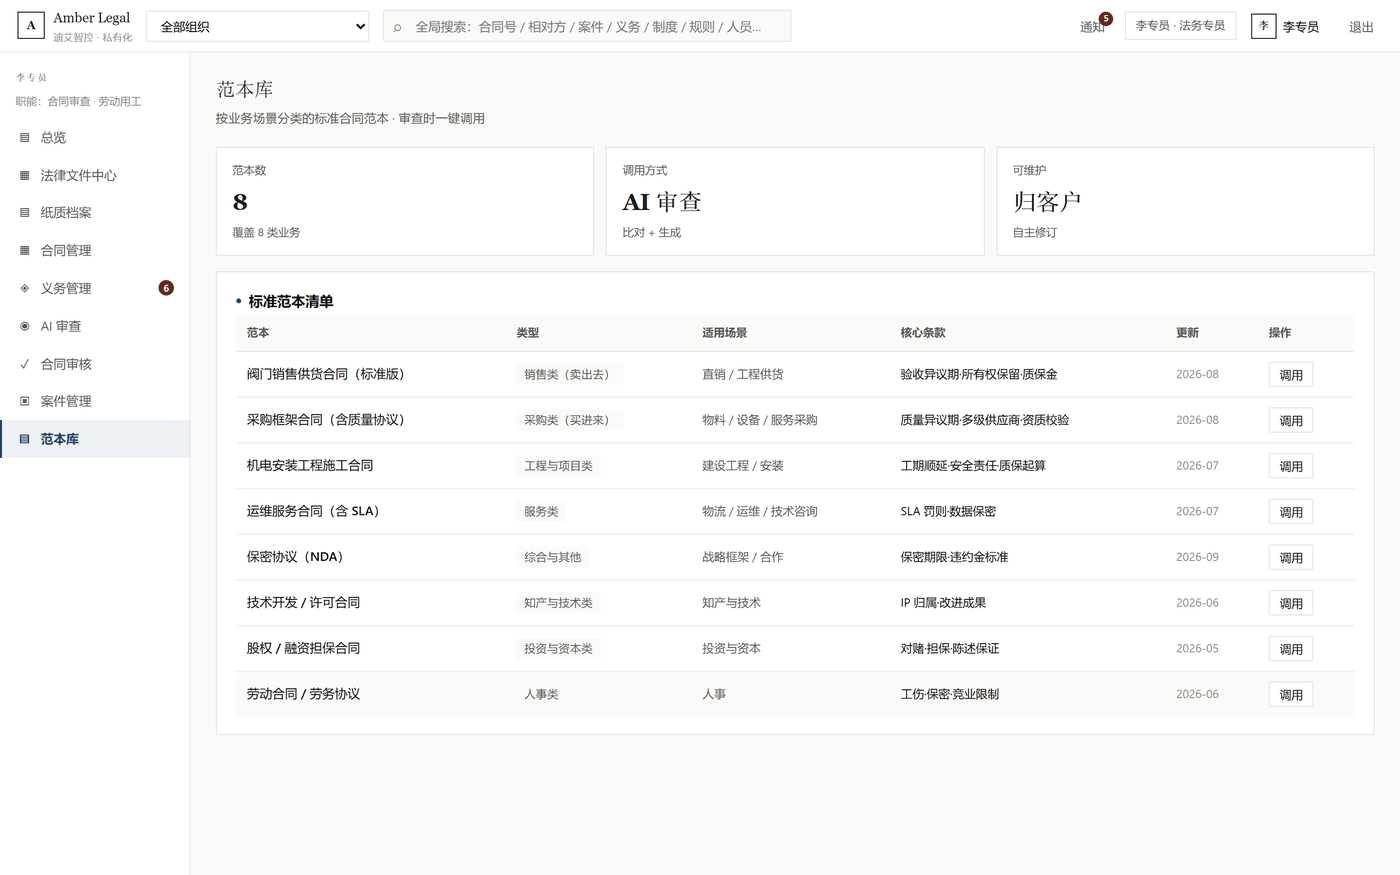The width and height of the screenshot is (1400, 875).
Task: Click the 总览 sidebar icon
Action: [x=25, y=137]
